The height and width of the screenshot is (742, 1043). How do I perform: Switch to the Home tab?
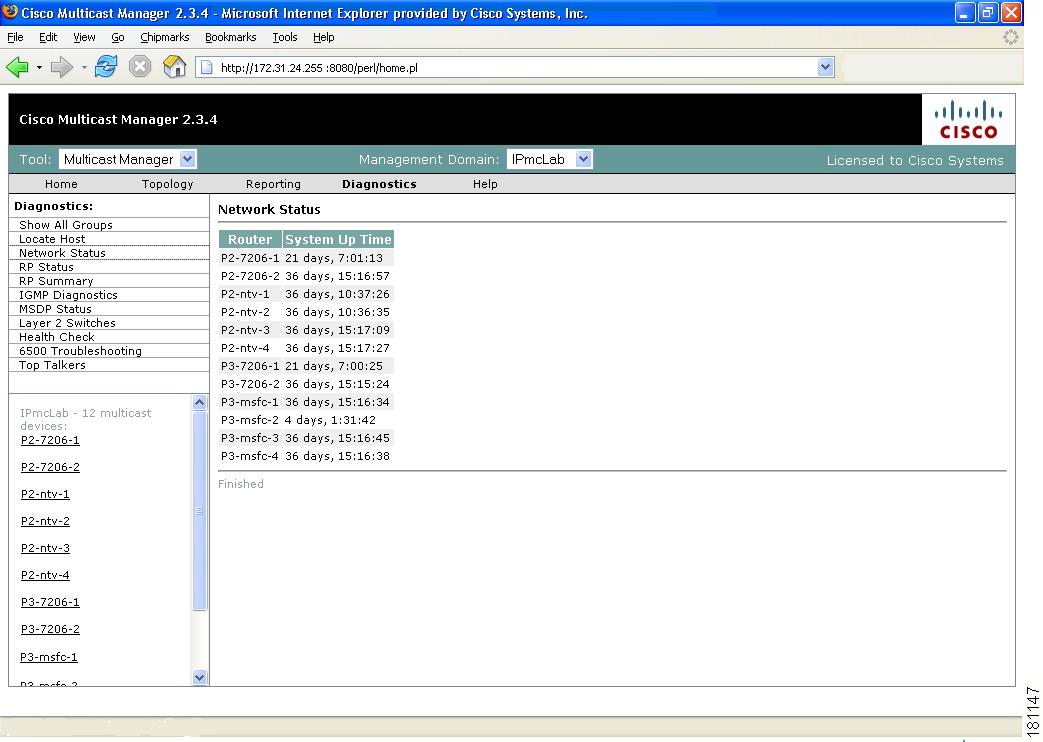[x=61, y=184]
